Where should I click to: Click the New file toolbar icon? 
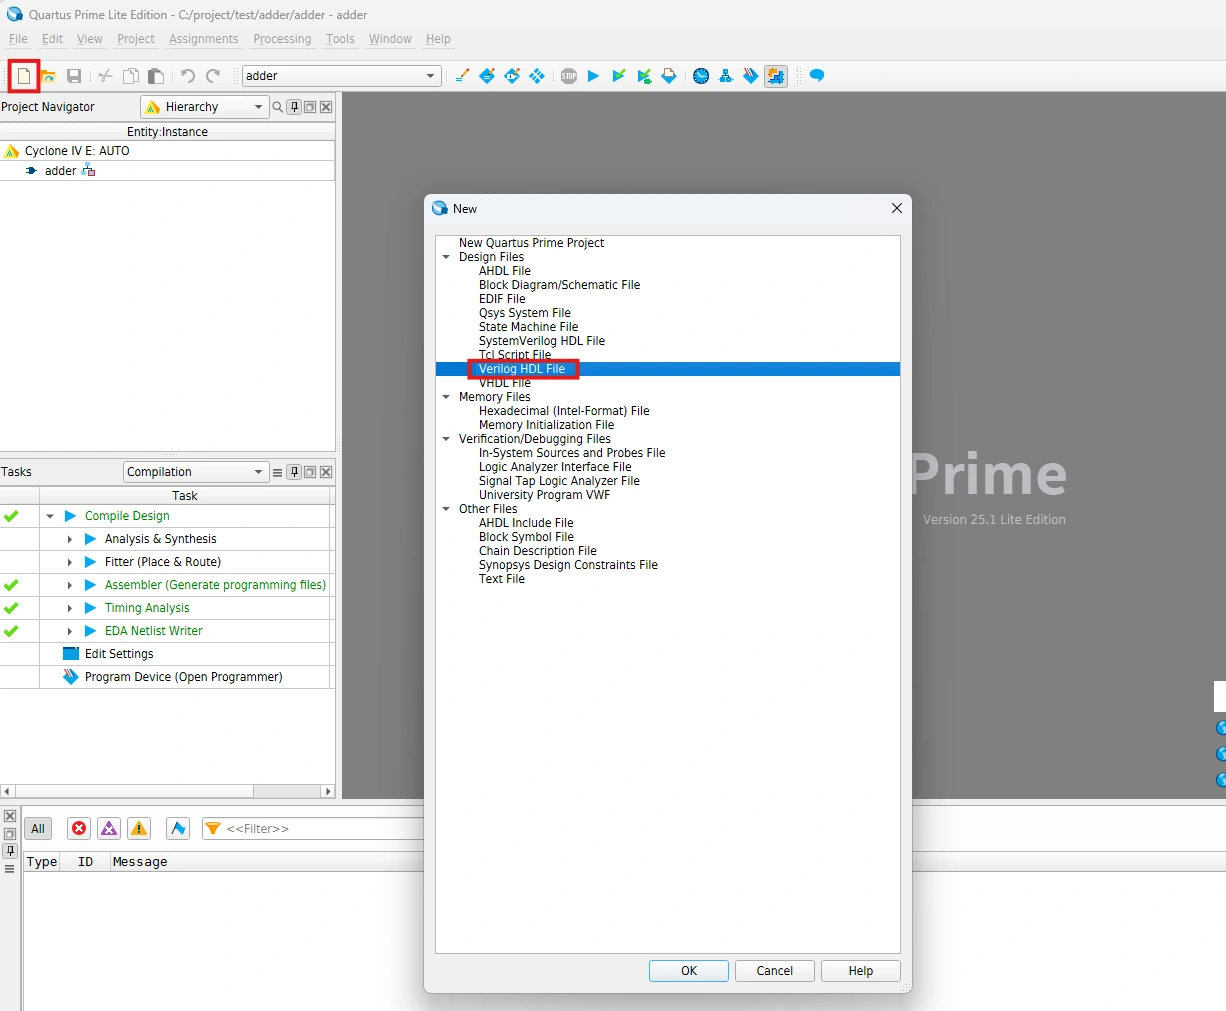[x=24, y=76]
